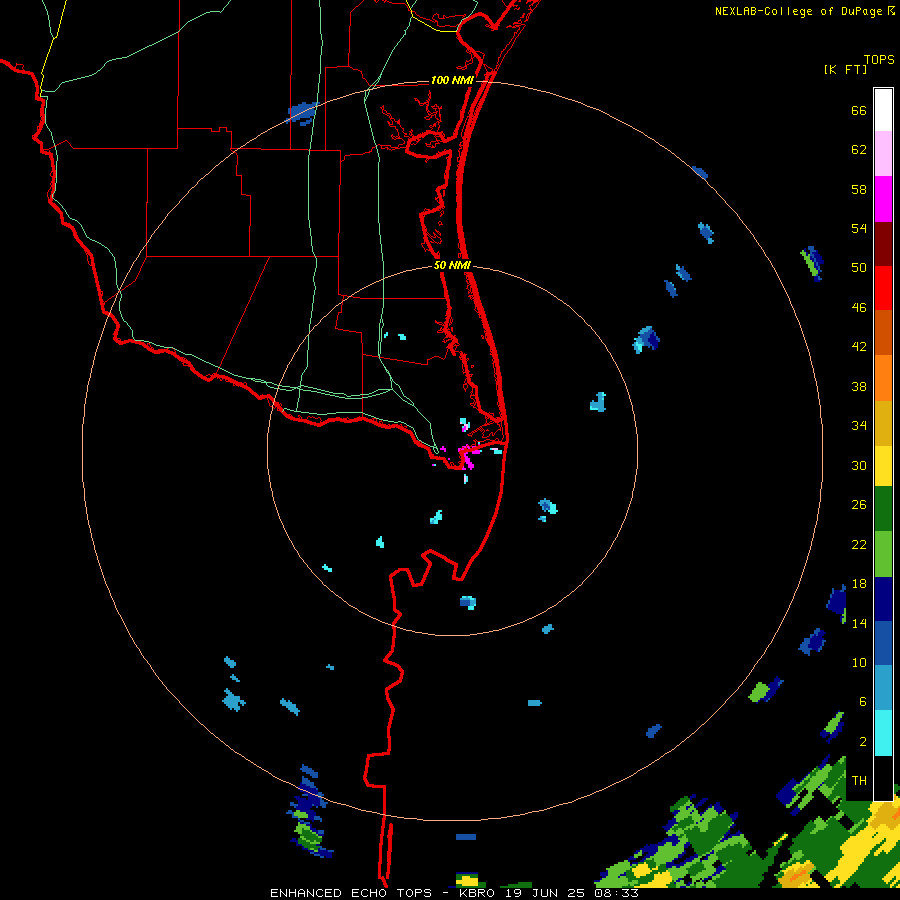Click the light blue 14 kft swatch
The width and height of the screenshot is (900, 900).
coord(883,688)
